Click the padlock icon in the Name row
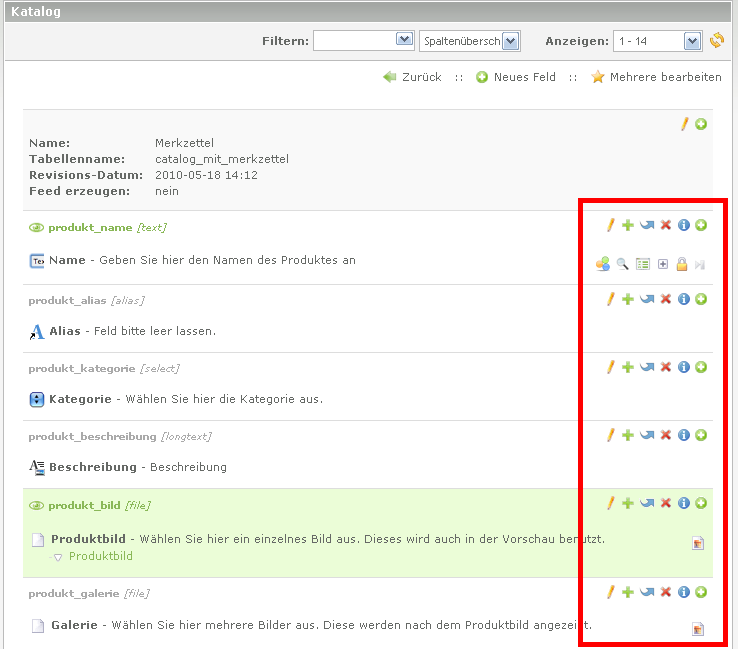This screenshot has width=738, height=649. pyautogui.click(x=681, y=264)
